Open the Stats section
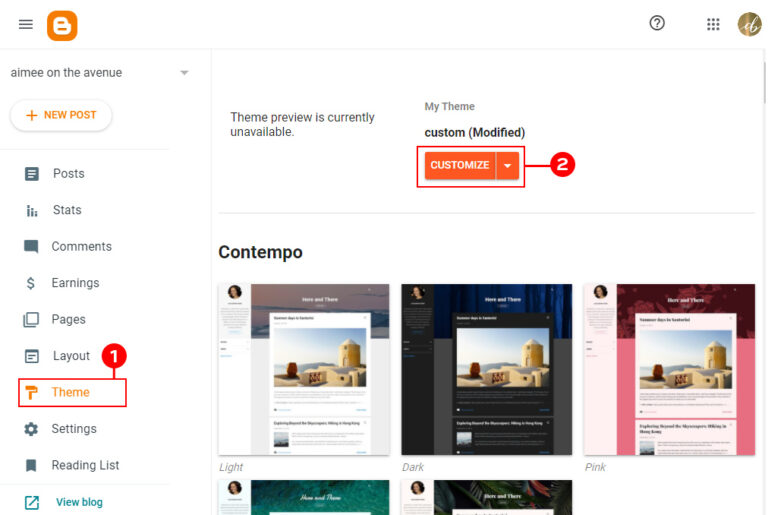768x515 pixels. click(67, 210)
